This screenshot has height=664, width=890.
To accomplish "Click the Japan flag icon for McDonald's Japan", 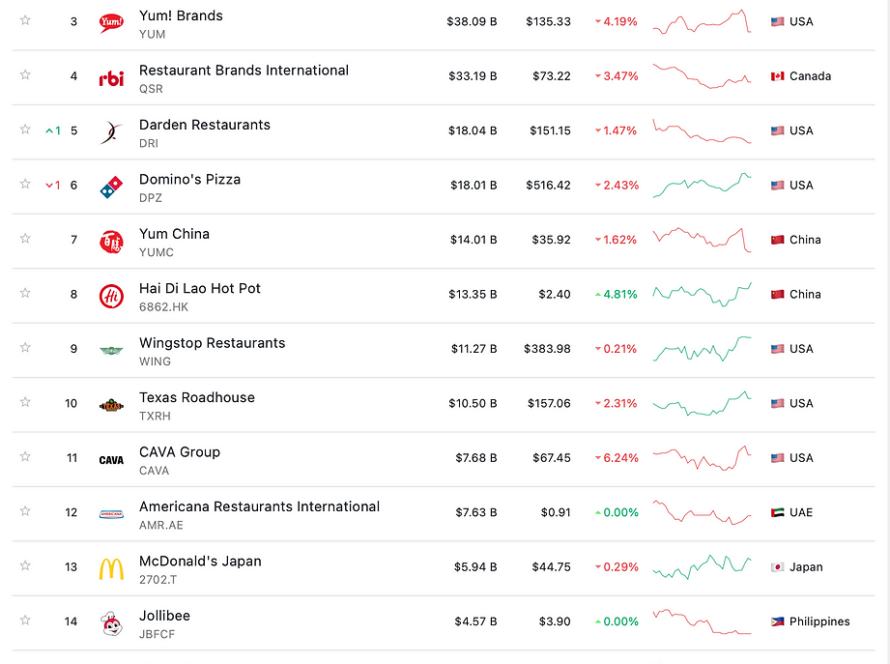I will [x=777, y=567].
